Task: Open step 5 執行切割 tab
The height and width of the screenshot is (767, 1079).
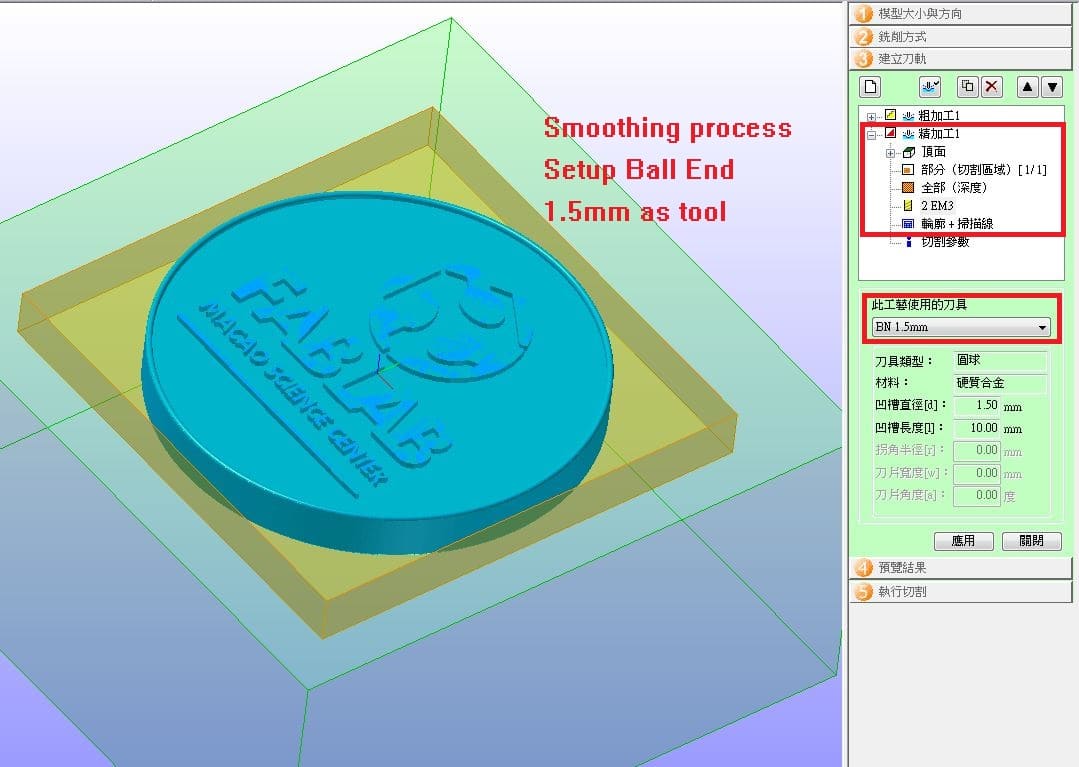Action: (x=961, y=592)
